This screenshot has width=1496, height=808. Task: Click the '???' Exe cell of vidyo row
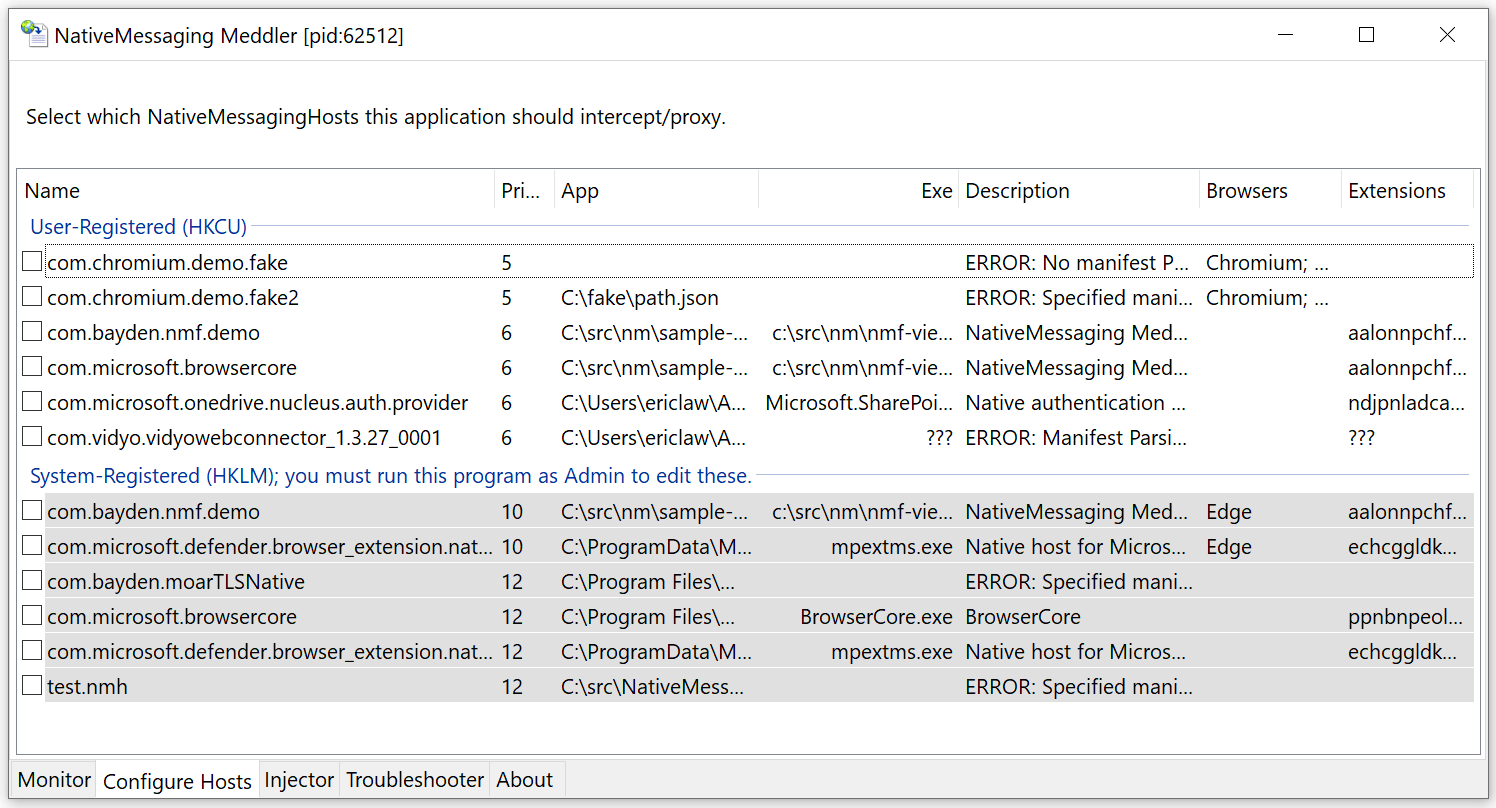(x=939, y=437)
